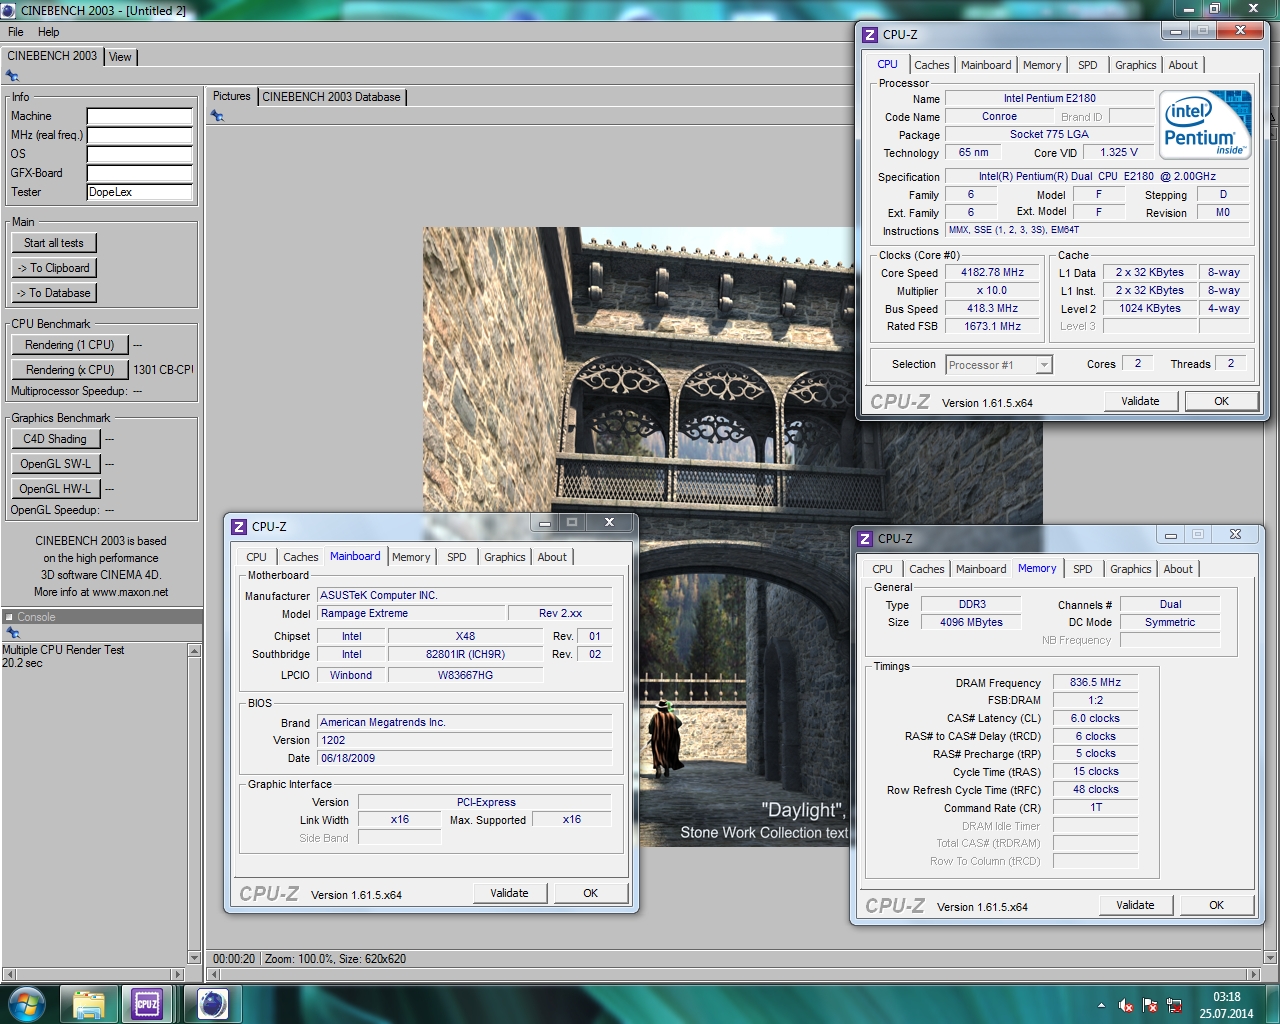Click the pin icon in Console panel

click(x=13, y=633)
